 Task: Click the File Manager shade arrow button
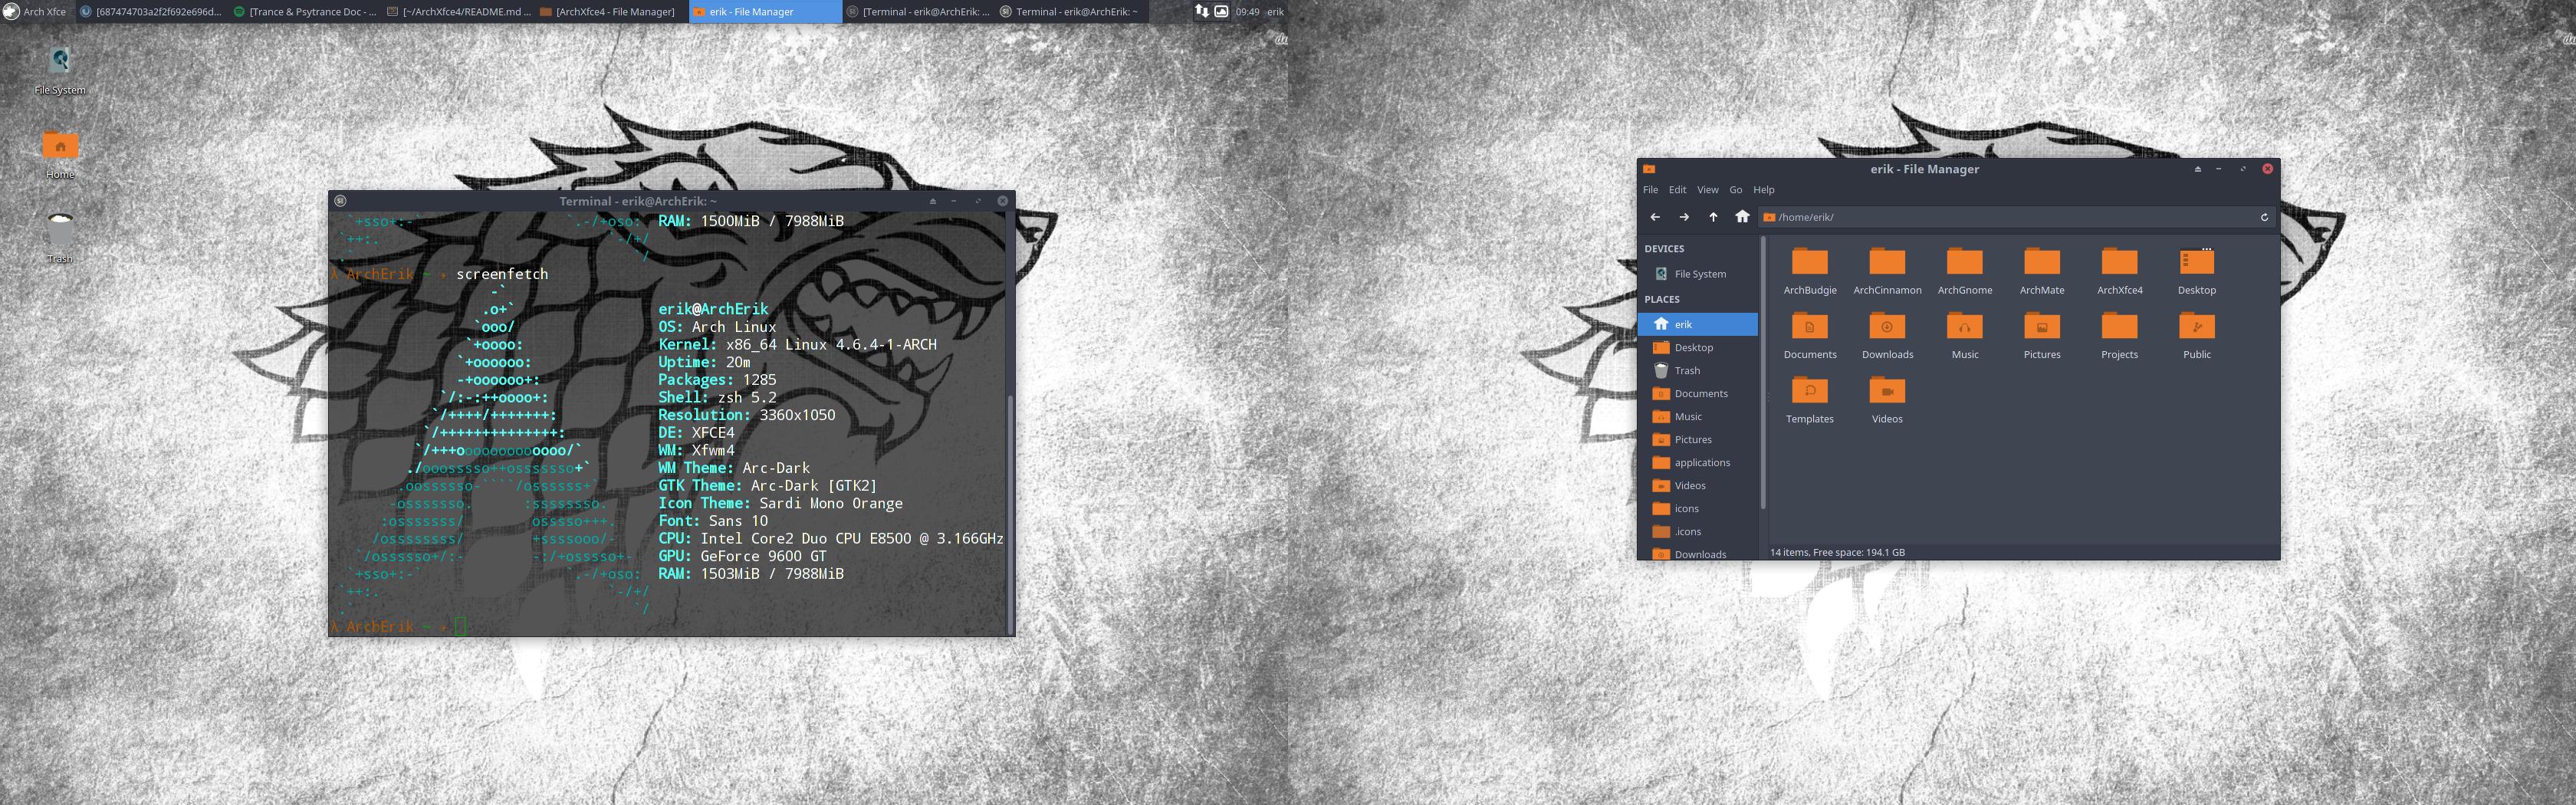pyautogui.click(x=2197, y=169)
